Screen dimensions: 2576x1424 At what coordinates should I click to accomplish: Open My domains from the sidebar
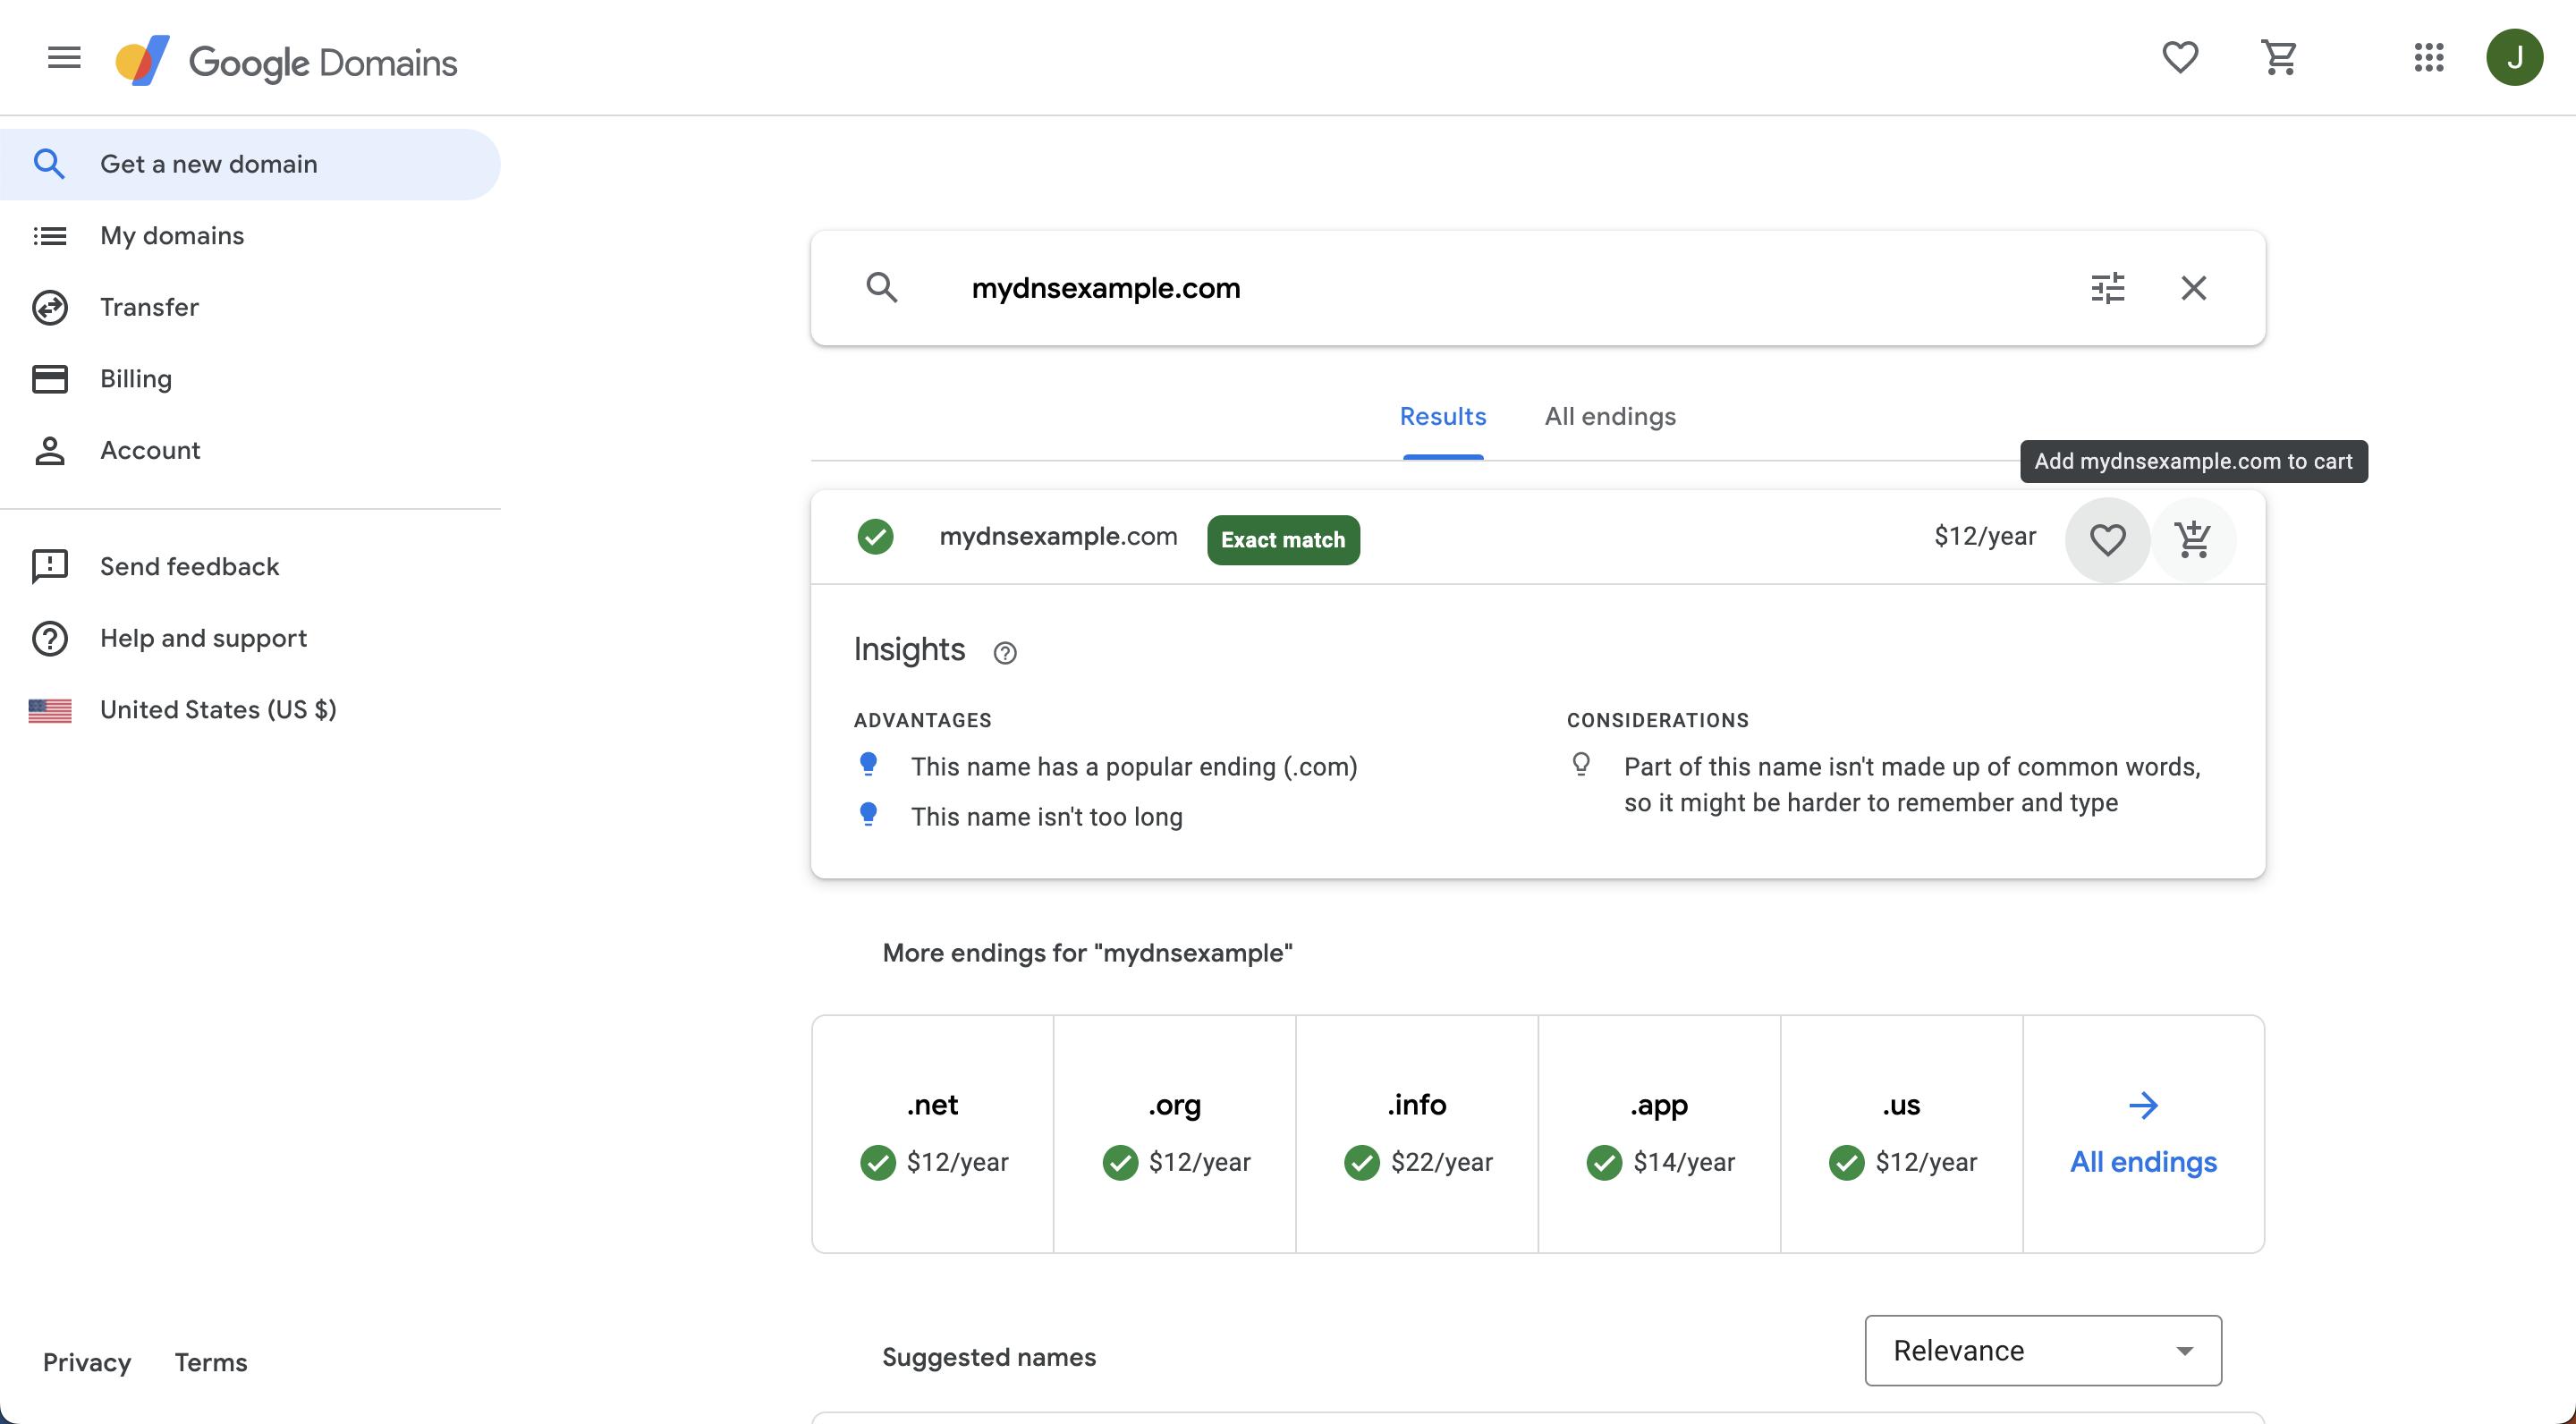(x=171, y=235)
